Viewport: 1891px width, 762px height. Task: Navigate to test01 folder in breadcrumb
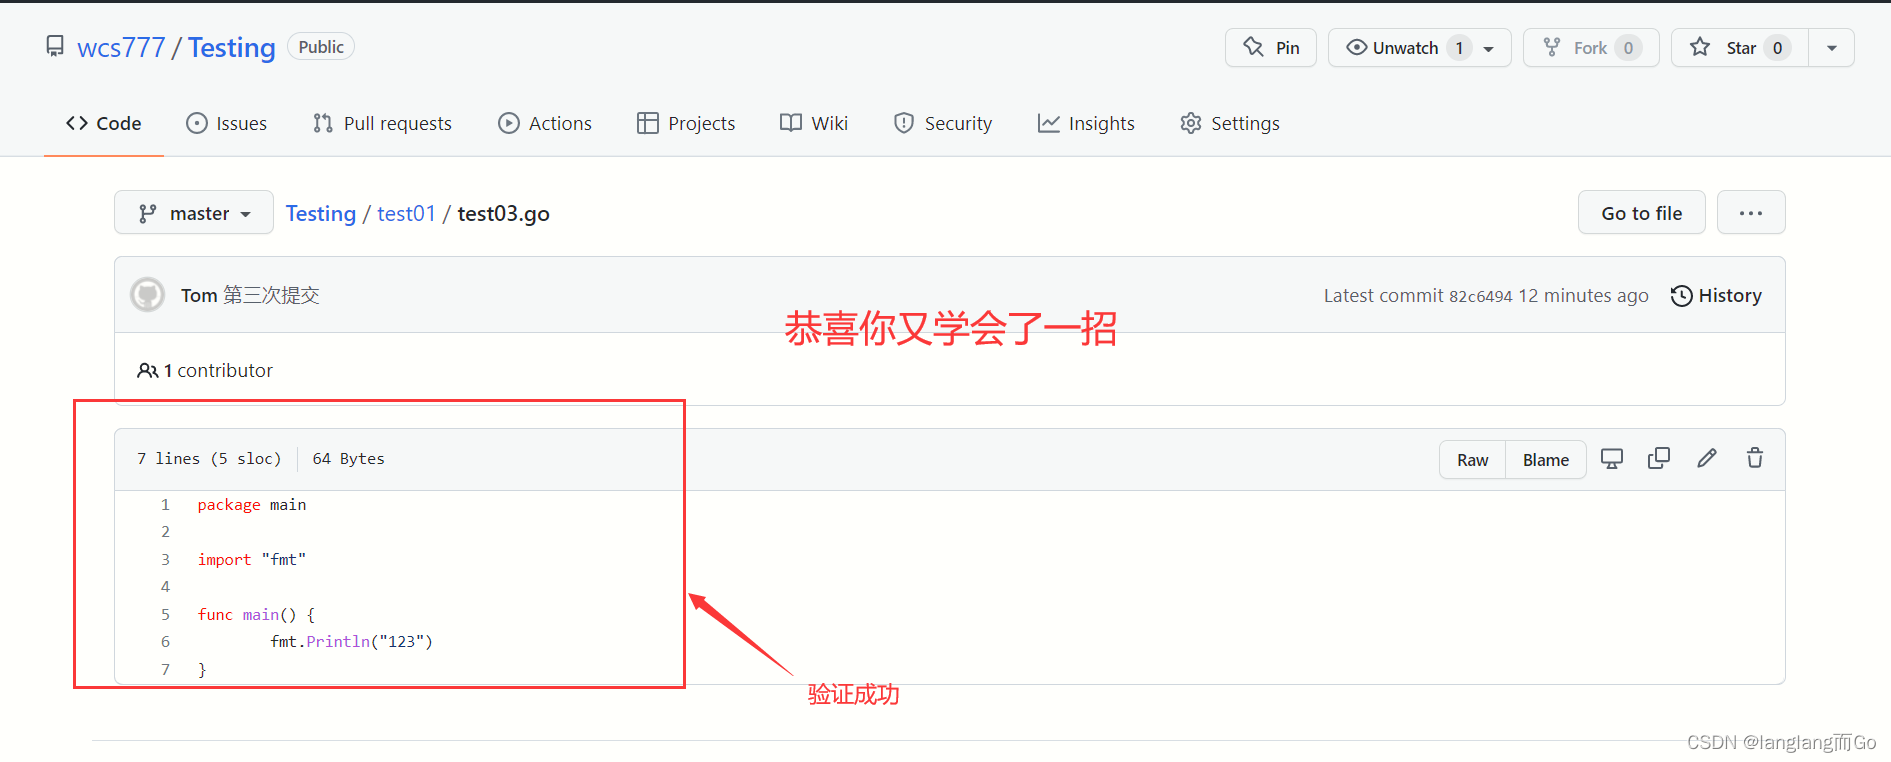click(x=406, y=213)
